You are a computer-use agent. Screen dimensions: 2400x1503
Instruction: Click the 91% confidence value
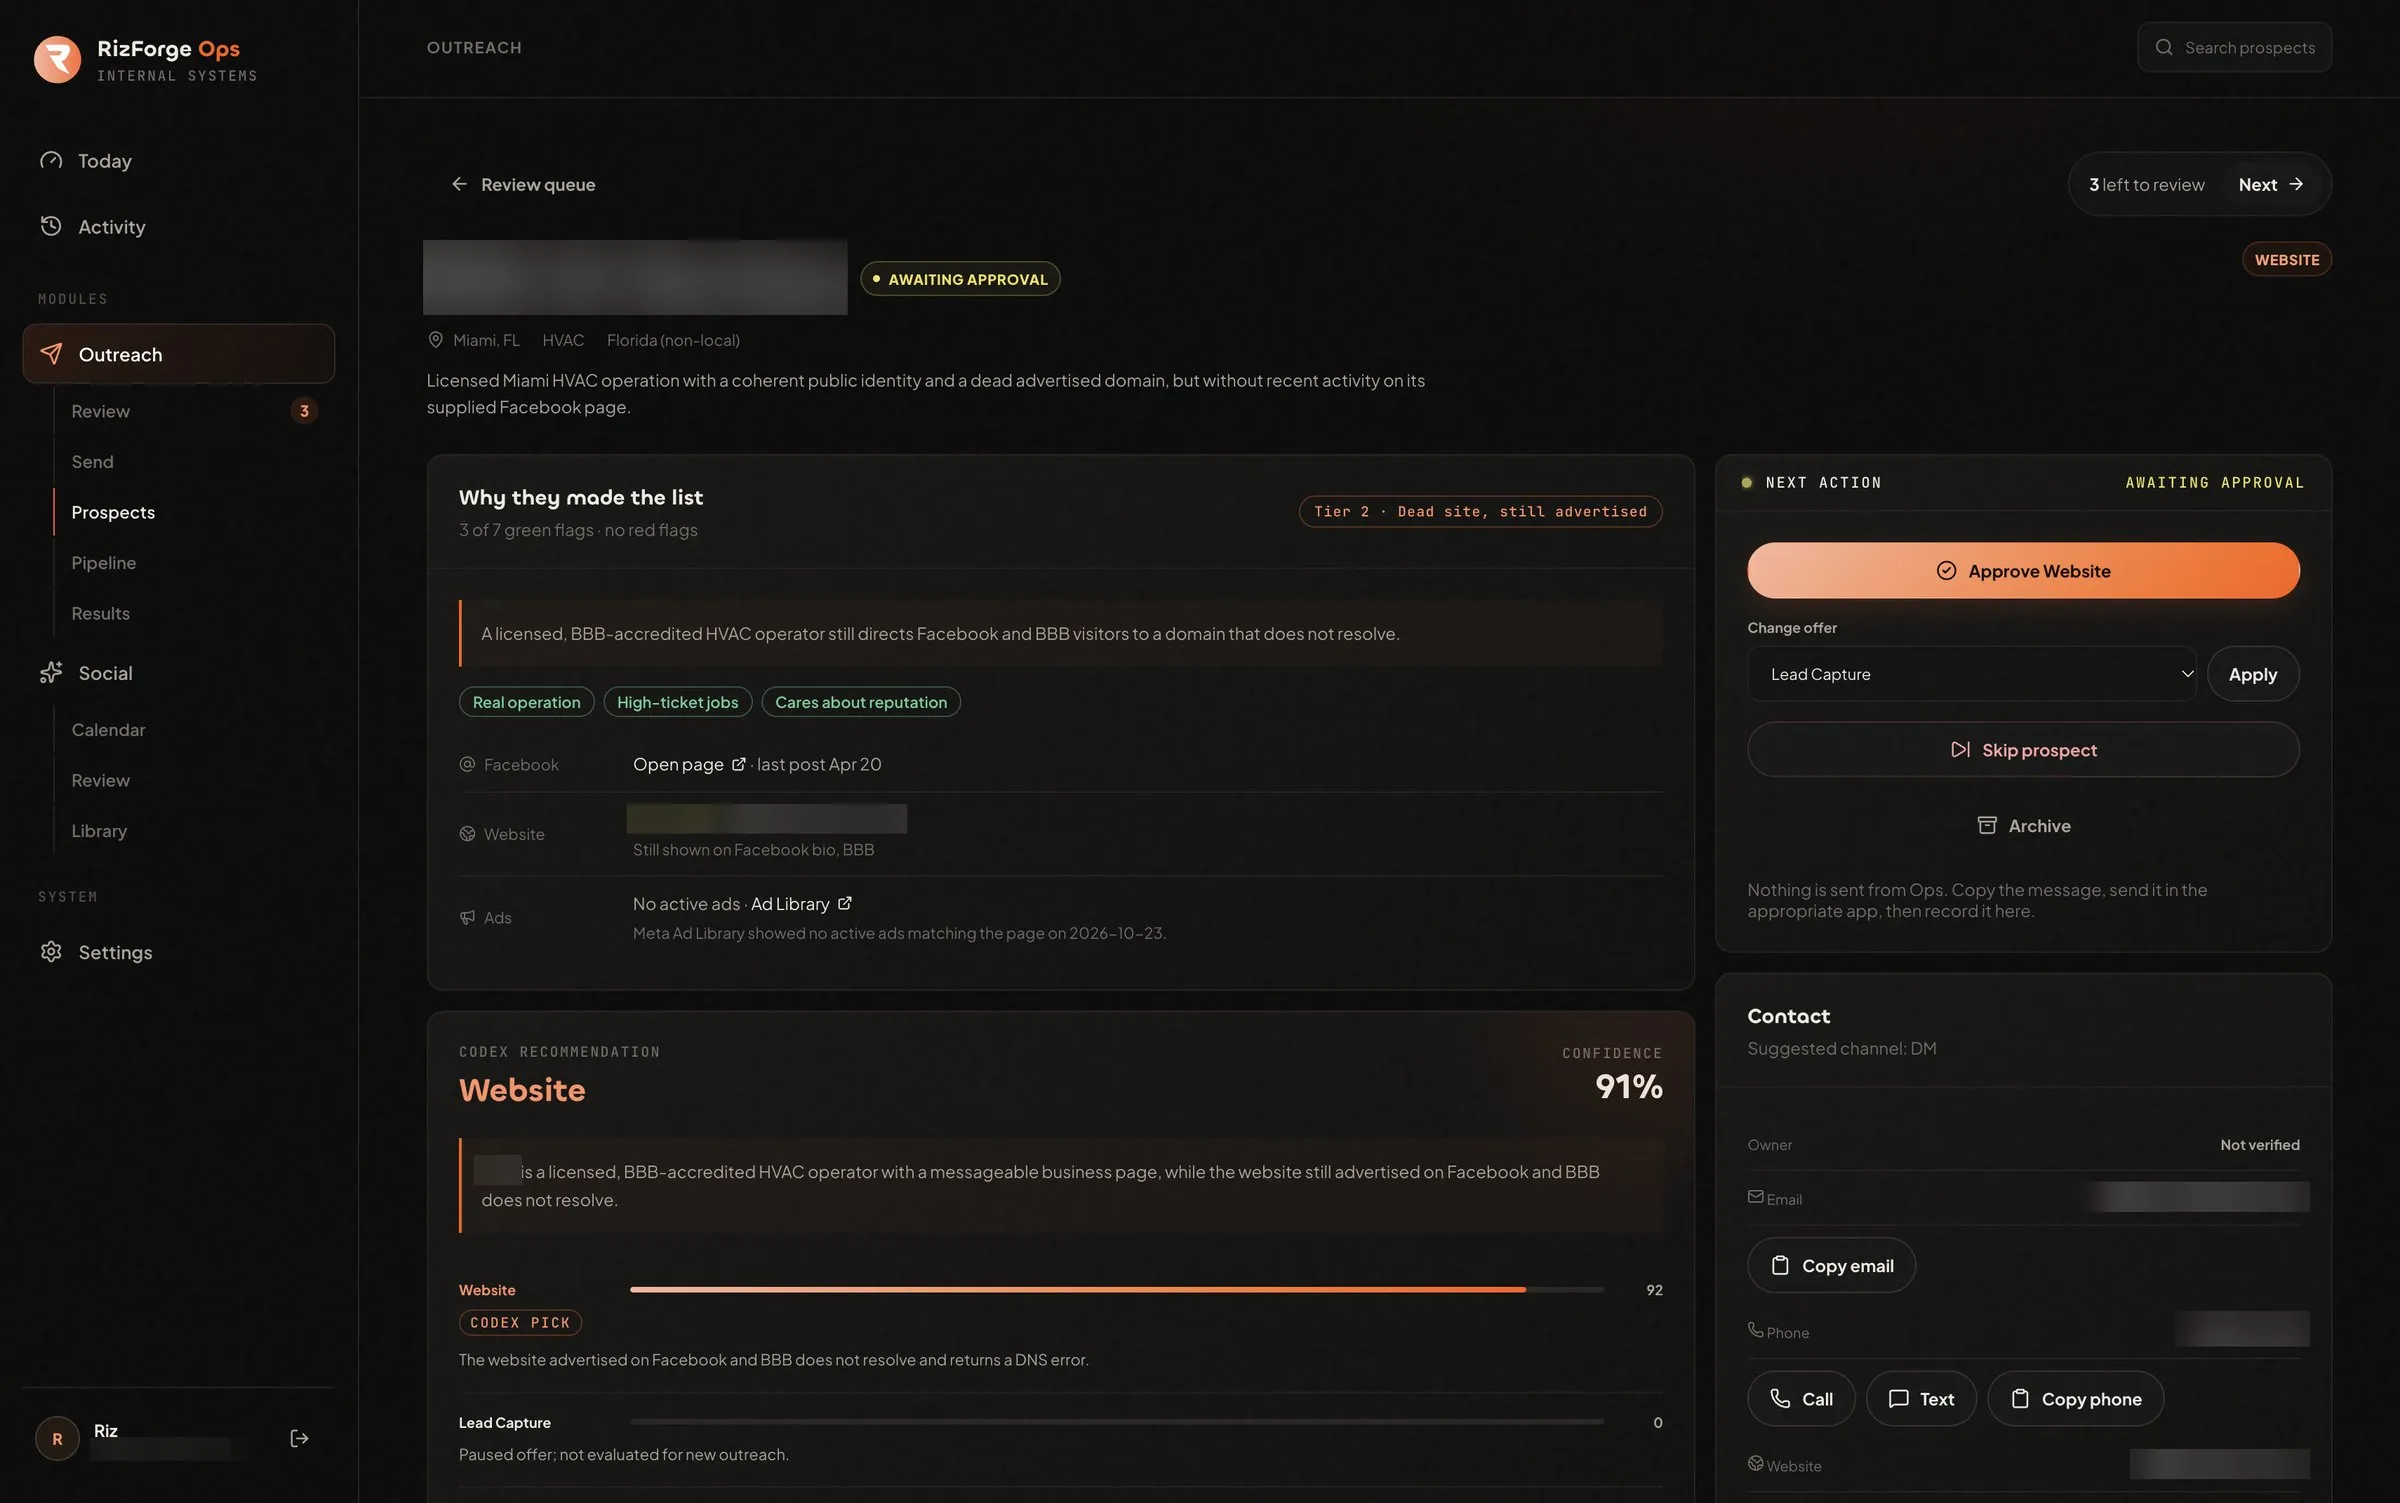pyautogui.click(x=1628, y=1087)
